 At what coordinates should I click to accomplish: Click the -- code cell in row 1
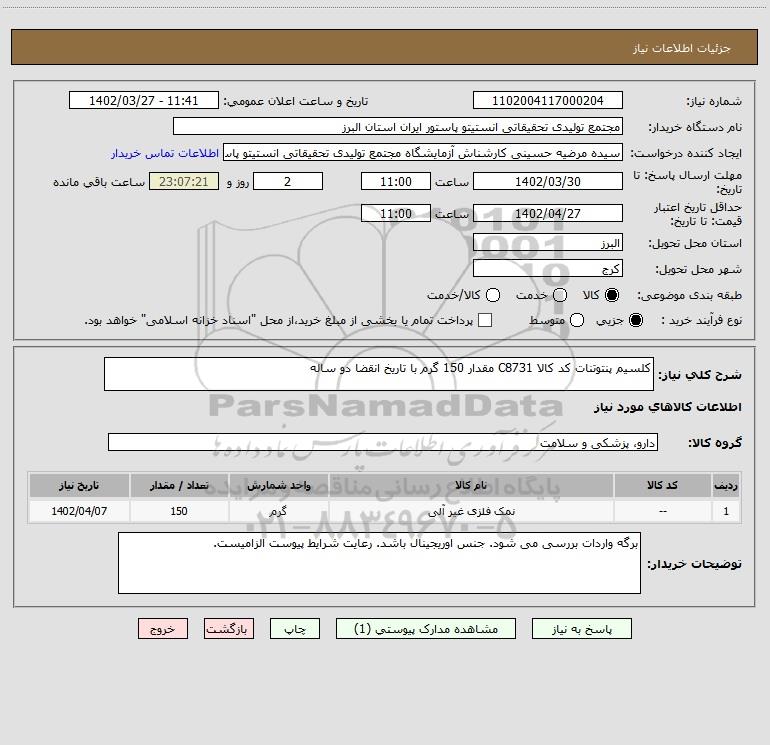(x=662, y=511)
